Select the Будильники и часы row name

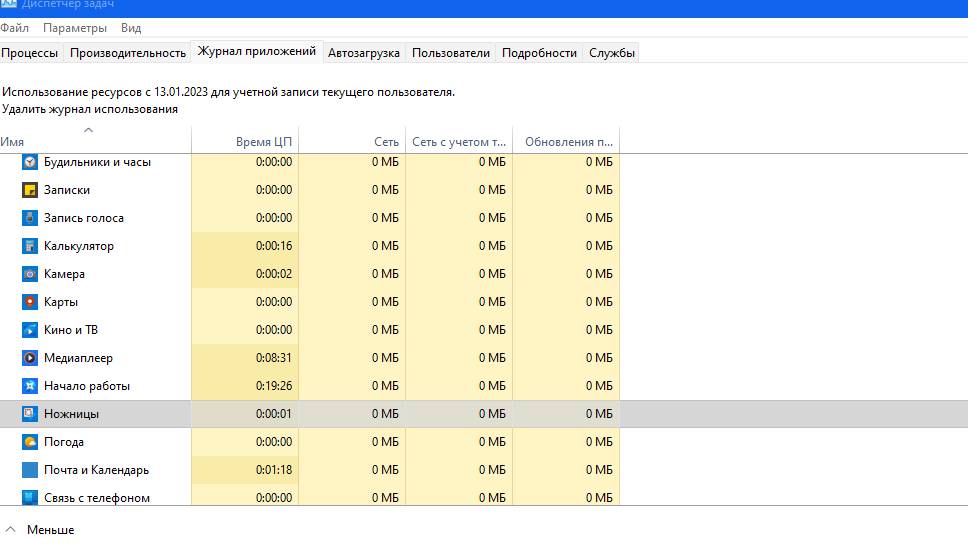(x=97, y=162)
